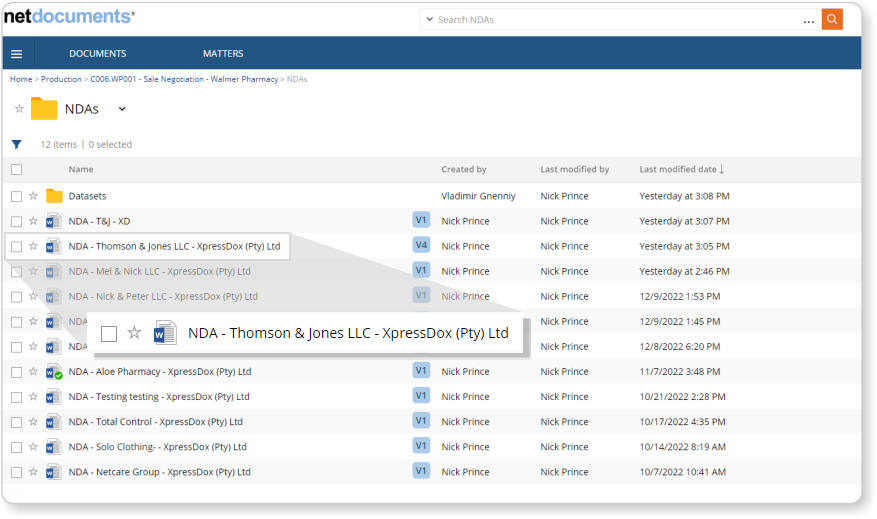The width and height of the screenshot is (877, 519).
Task: Star the NDA - Netcare Group document
Action: (x=34, y=473)
